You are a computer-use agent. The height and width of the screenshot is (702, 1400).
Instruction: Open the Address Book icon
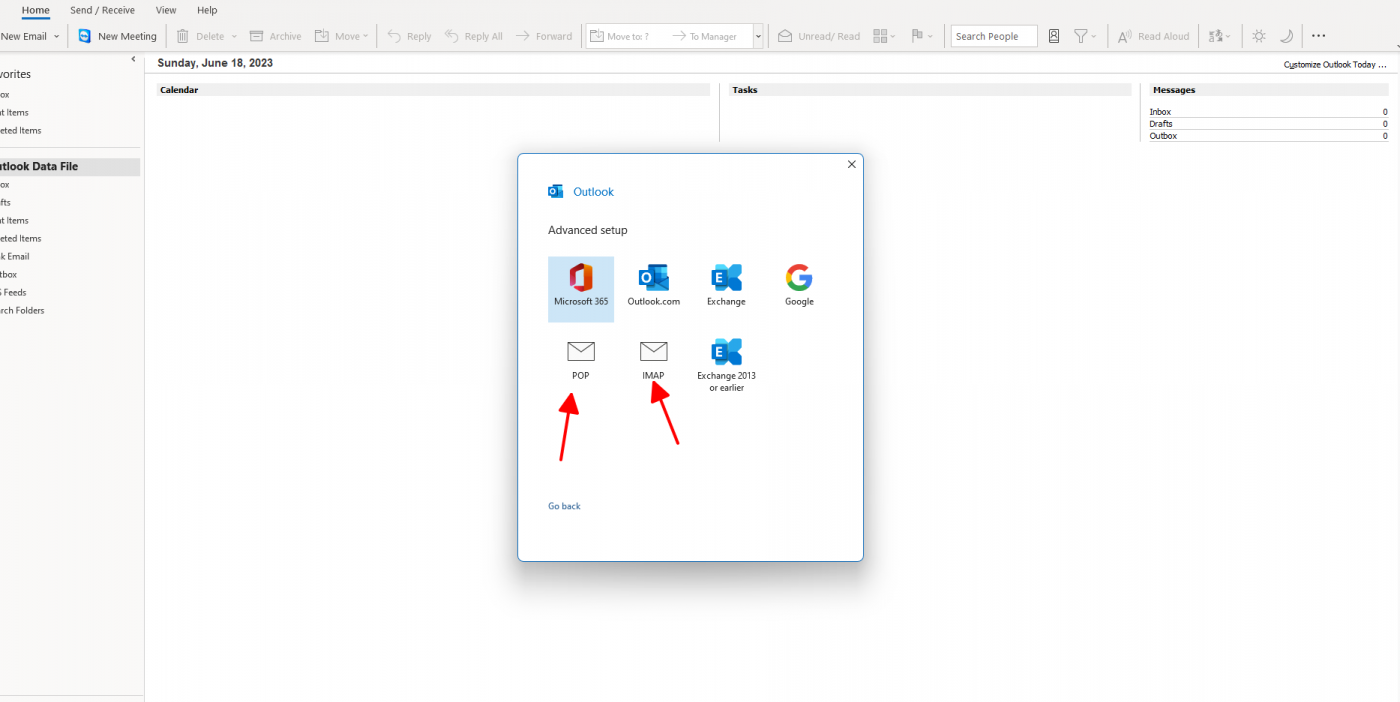(x=1054, y=36)
